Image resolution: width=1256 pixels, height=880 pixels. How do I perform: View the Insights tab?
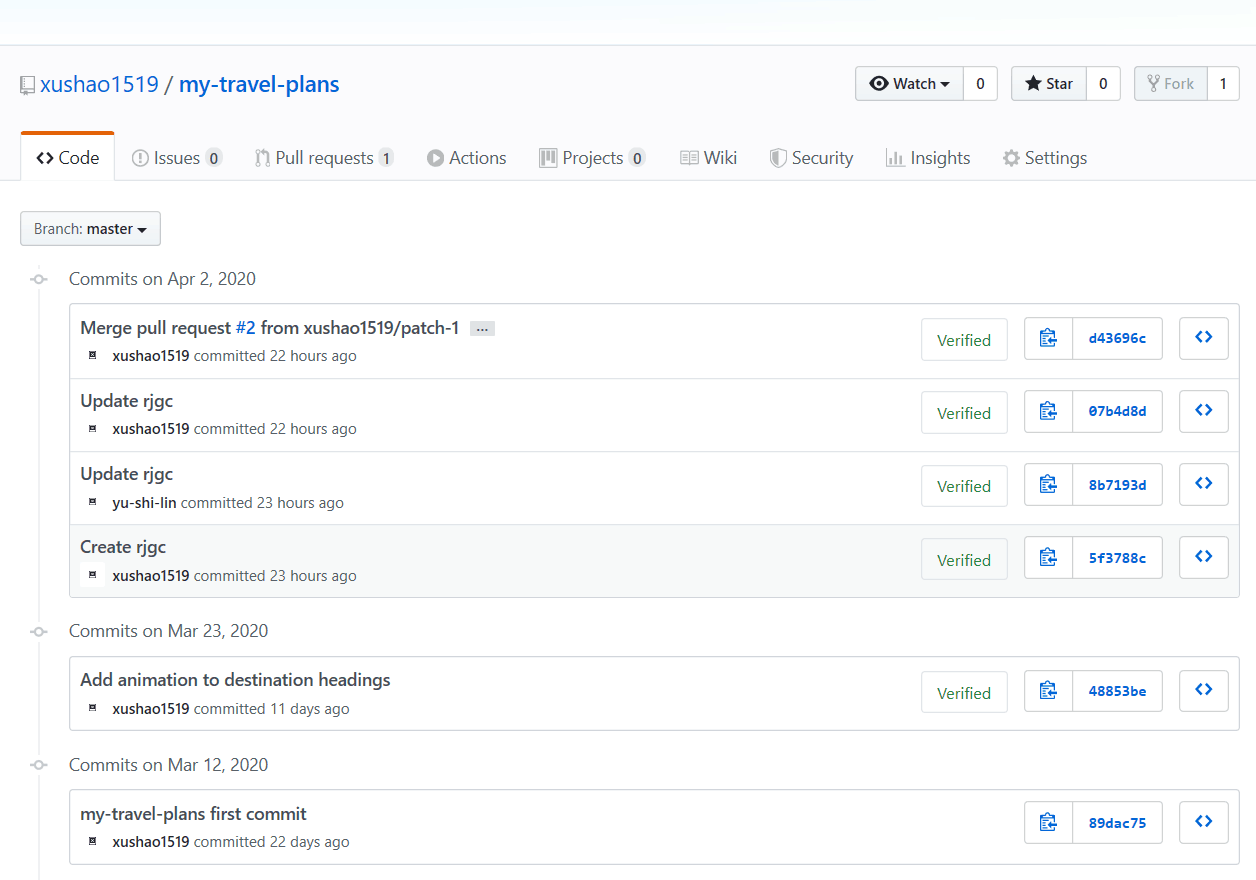[x=928, y=158]
